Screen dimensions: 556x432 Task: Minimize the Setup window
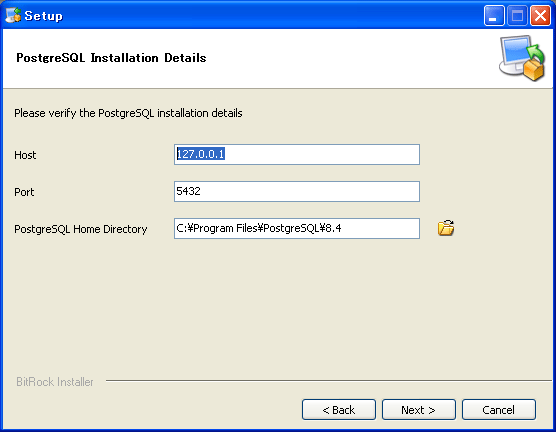coord(494,16)
